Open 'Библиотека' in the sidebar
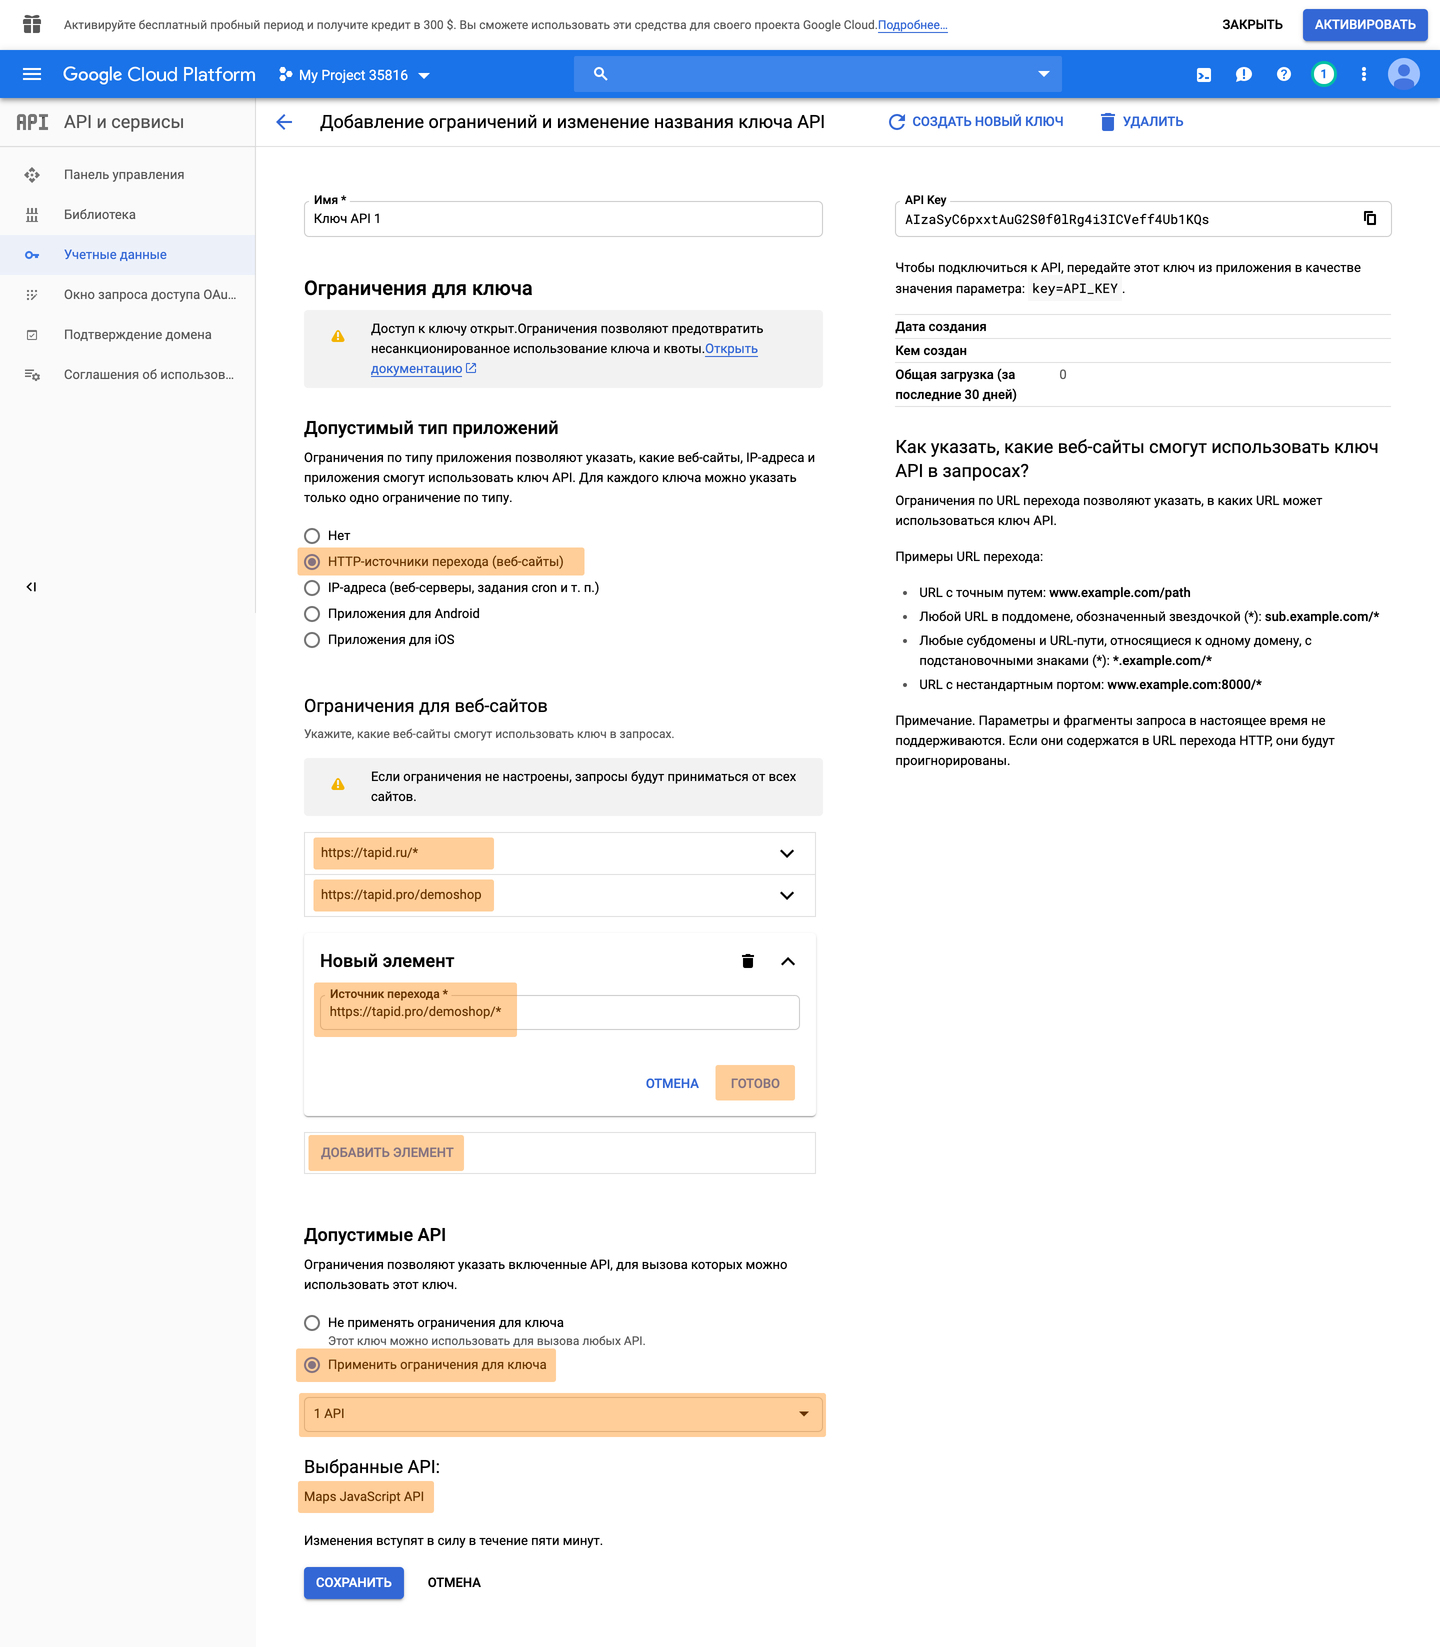The height and width of the screenshot is (1647, 1440). click(x=100, y=215)
